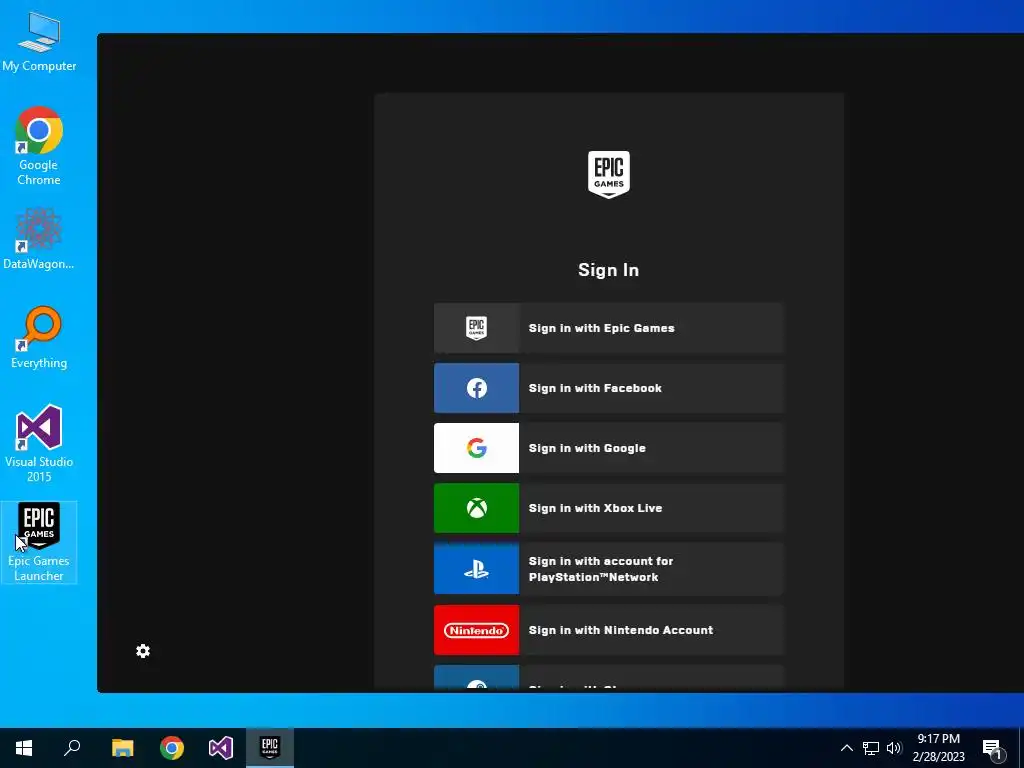
Task: Sign in with account for PlayStation Network
Action: point(608,569)
